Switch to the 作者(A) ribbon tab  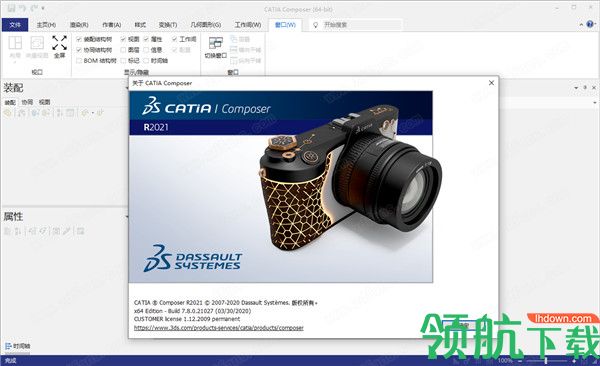[x=112, y=25]
